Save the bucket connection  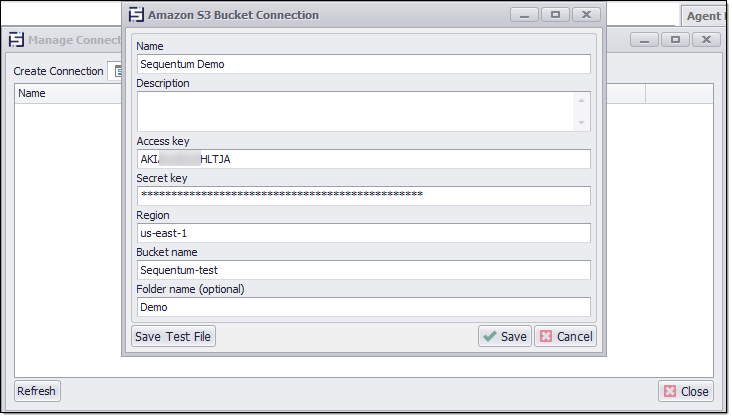[x=505, y=336]
